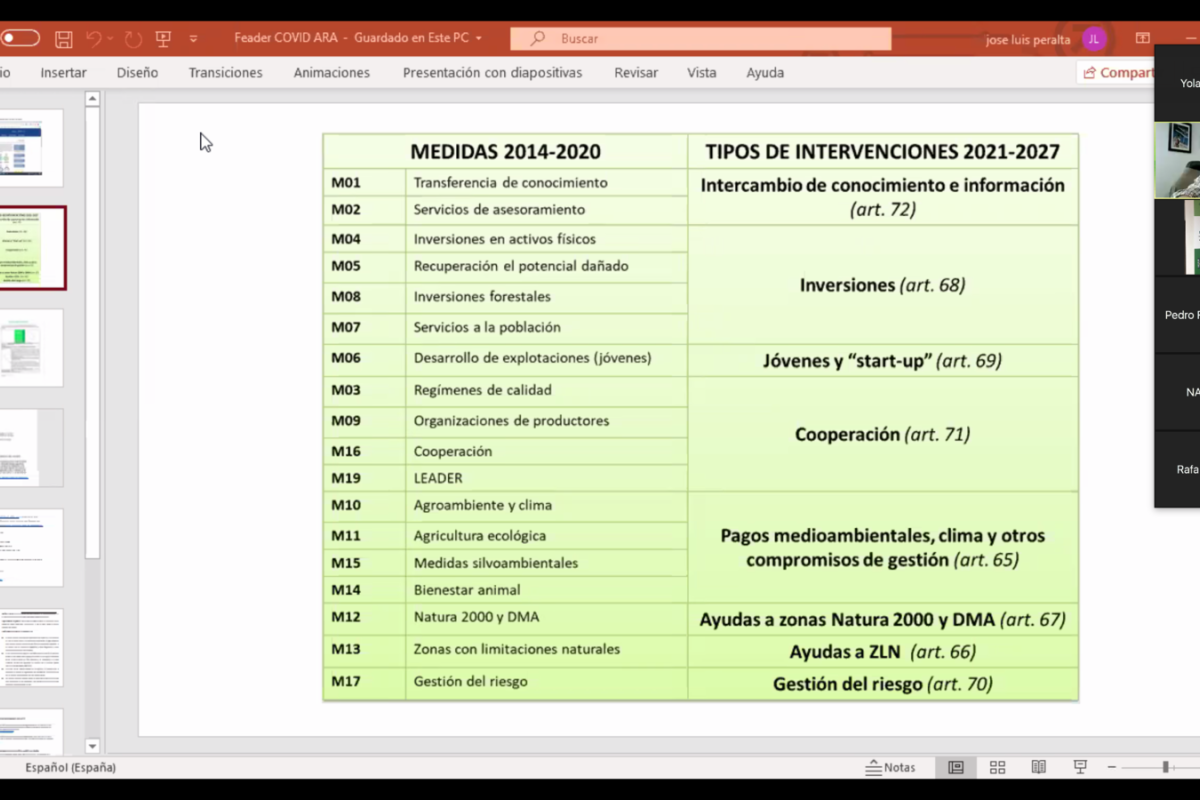This screenshot has height=800, width=1200.
Task: Click 'MEDIDAS 2014-2020' table header
Action: coord(505,152)
